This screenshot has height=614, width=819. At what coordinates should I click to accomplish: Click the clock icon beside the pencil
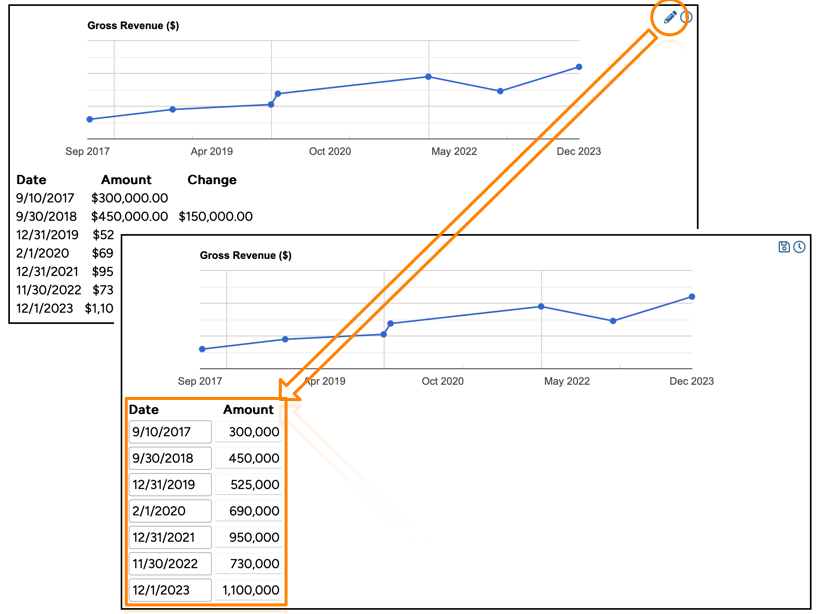pos(686,17)
